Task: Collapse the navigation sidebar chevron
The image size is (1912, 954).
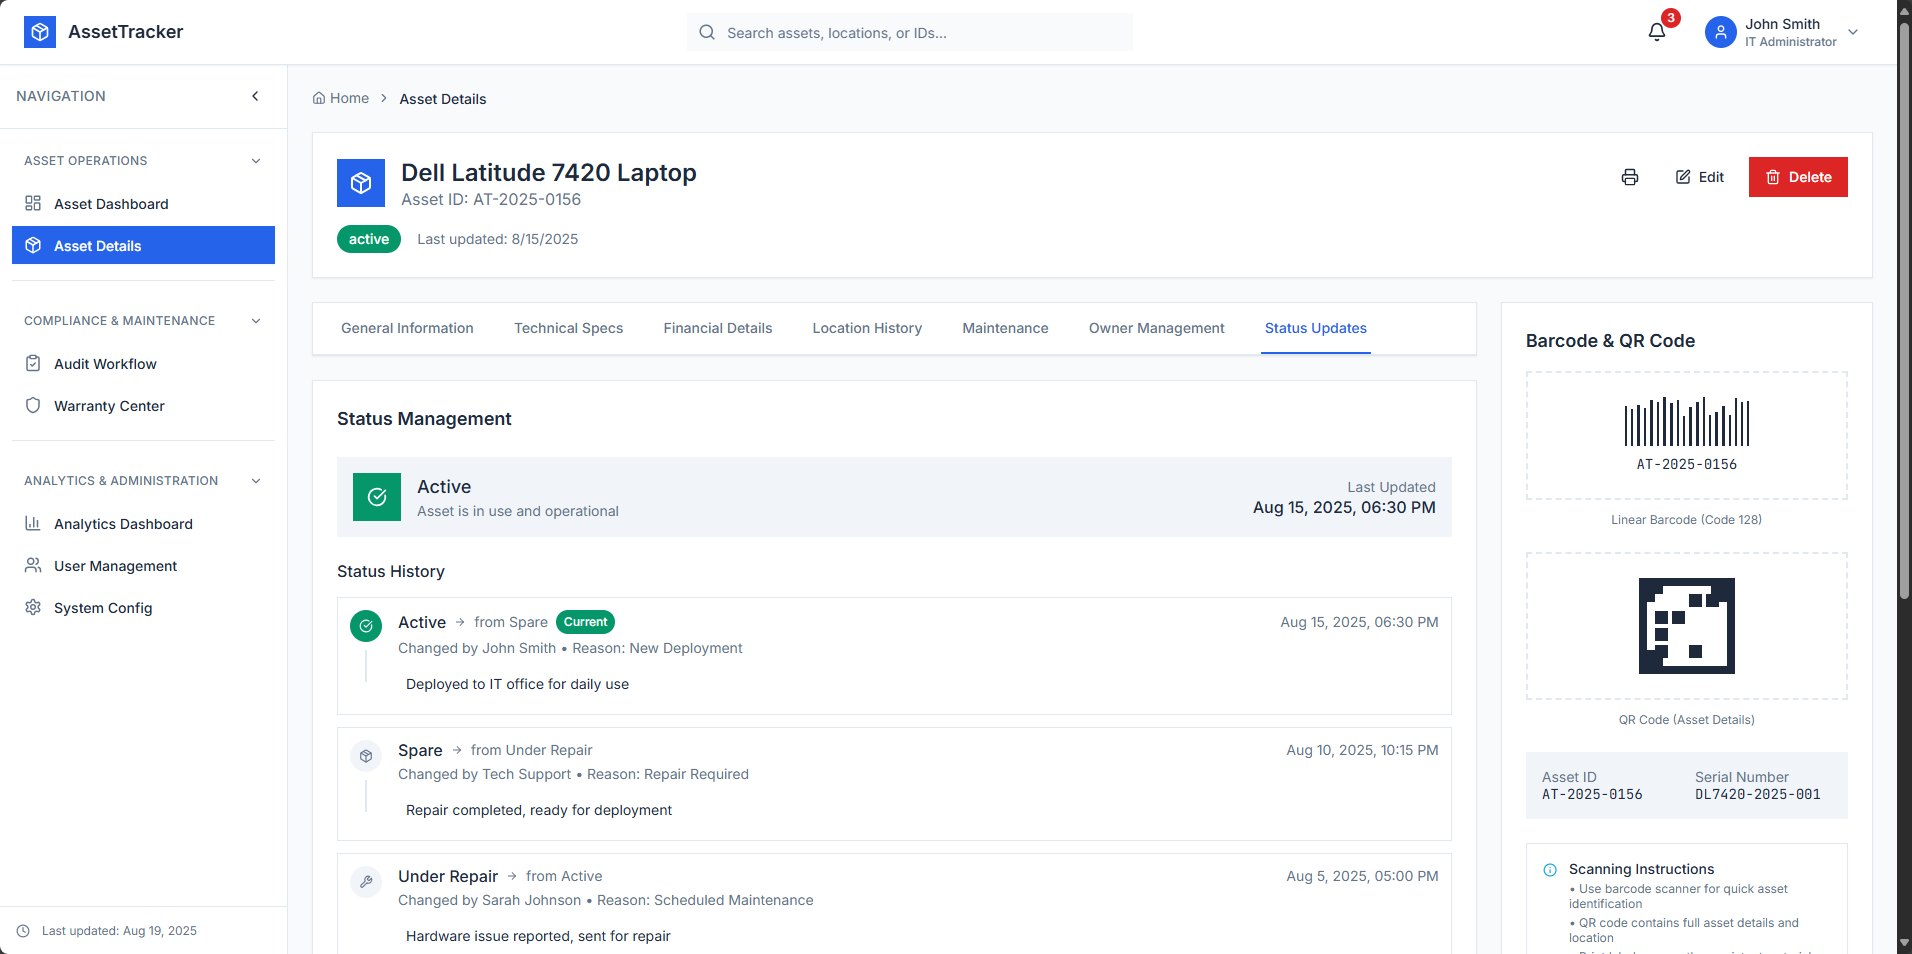Action: (x=255, y=96)
